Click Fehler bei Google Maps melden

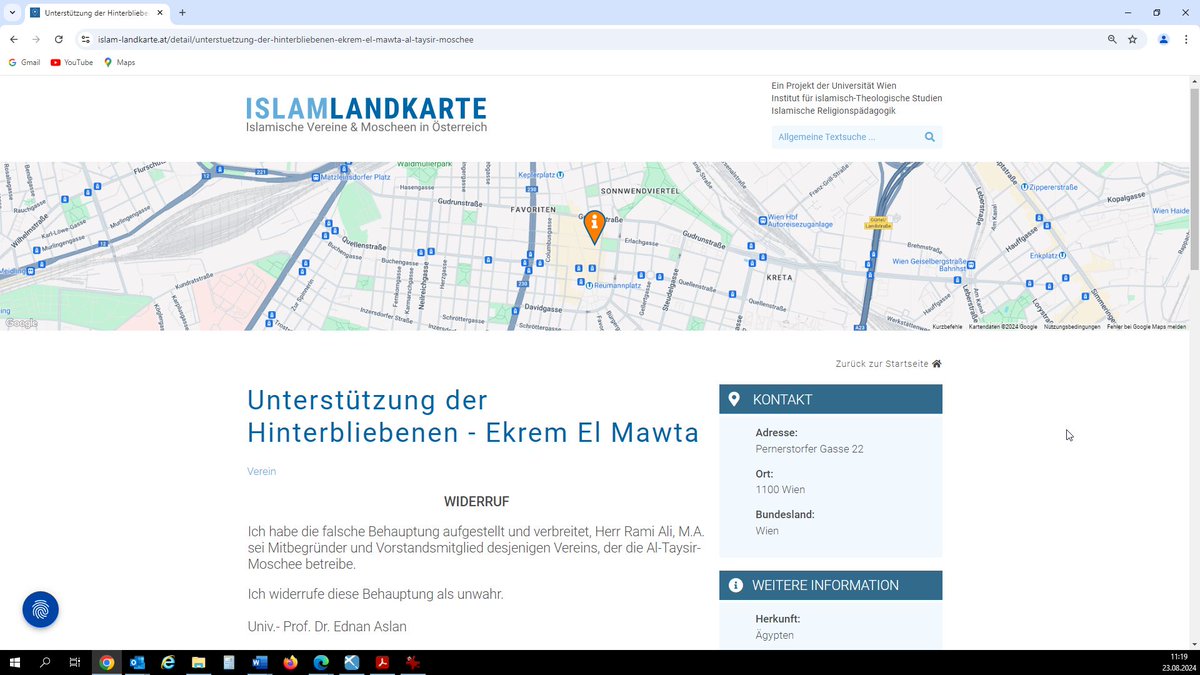1146,327
